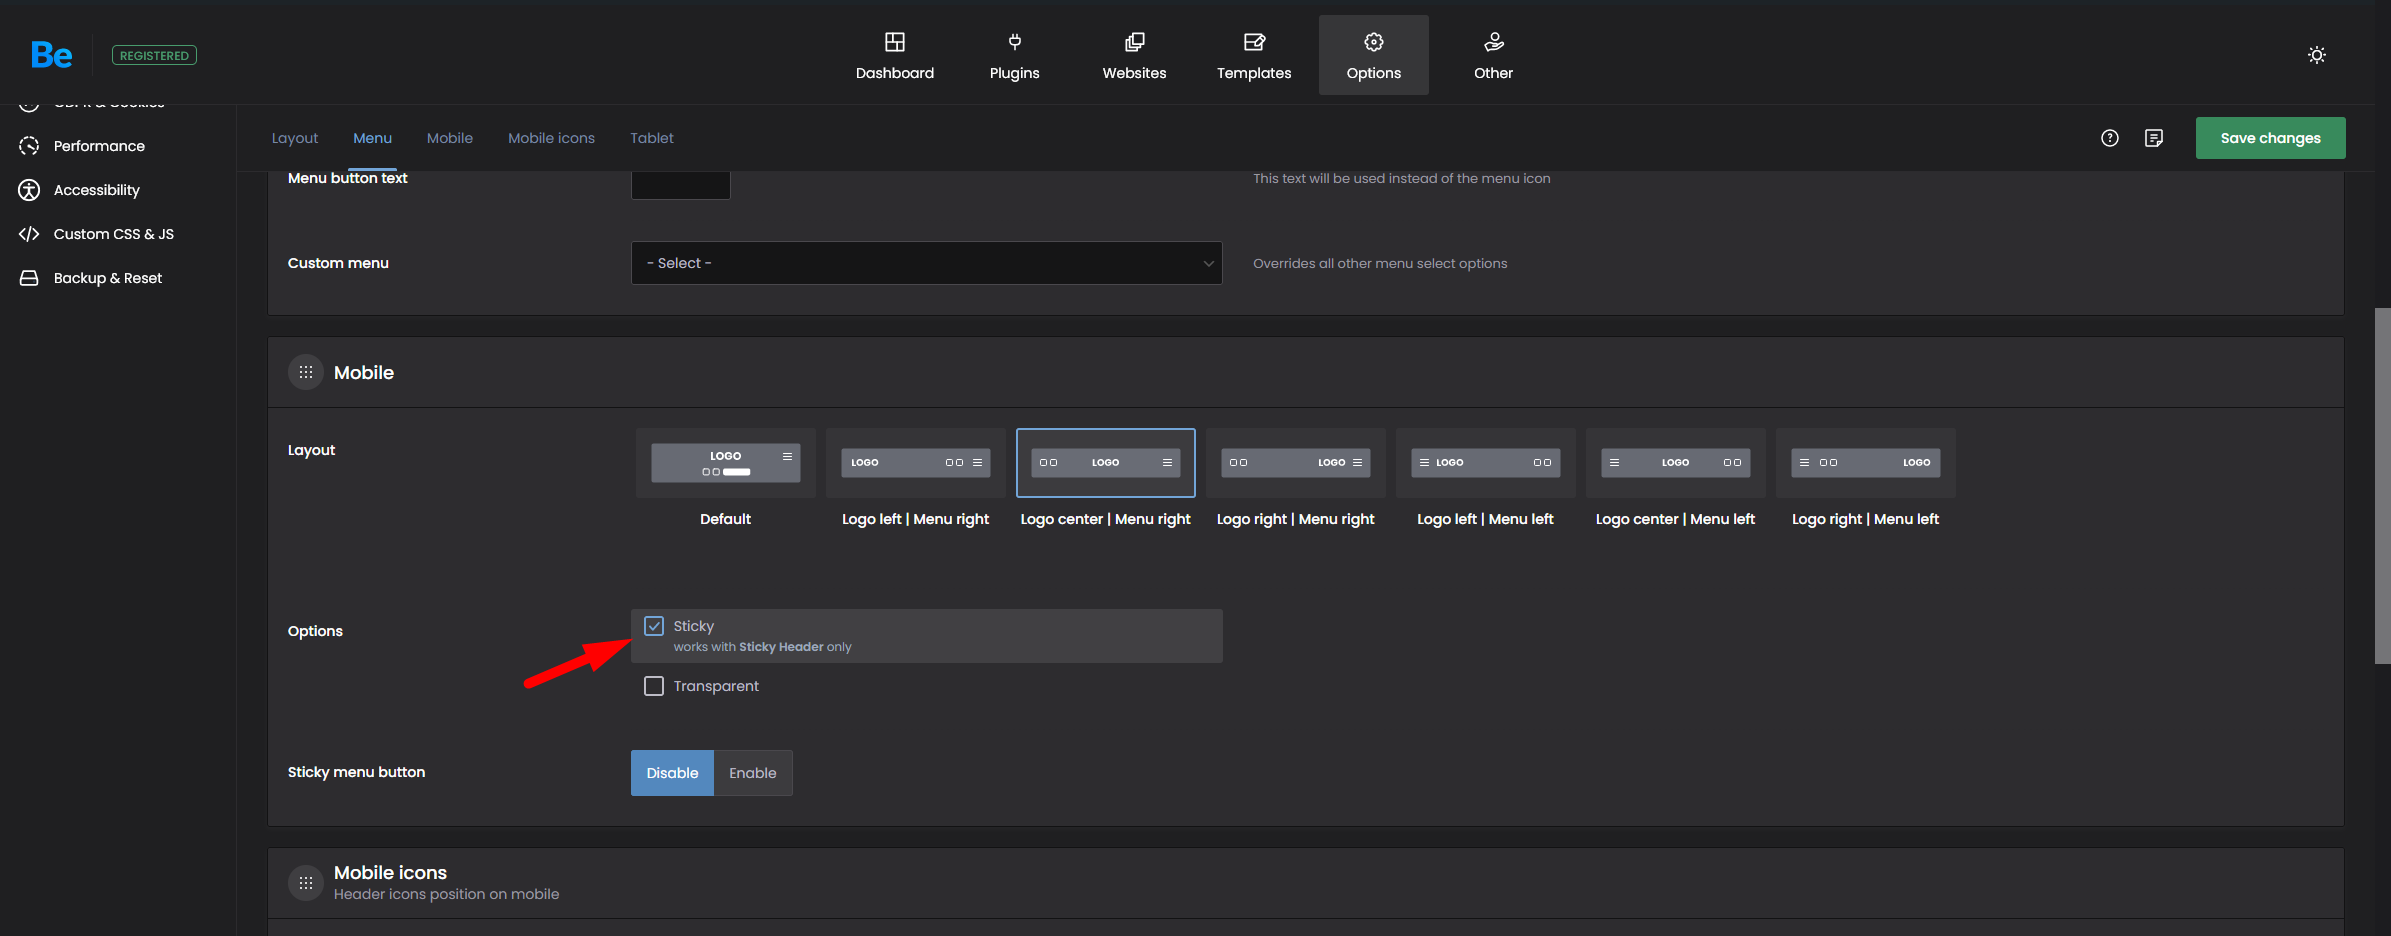2391x936 pixels.
Task: Choose Logo center | Menu left layout
Action: tap(1676, 463)
